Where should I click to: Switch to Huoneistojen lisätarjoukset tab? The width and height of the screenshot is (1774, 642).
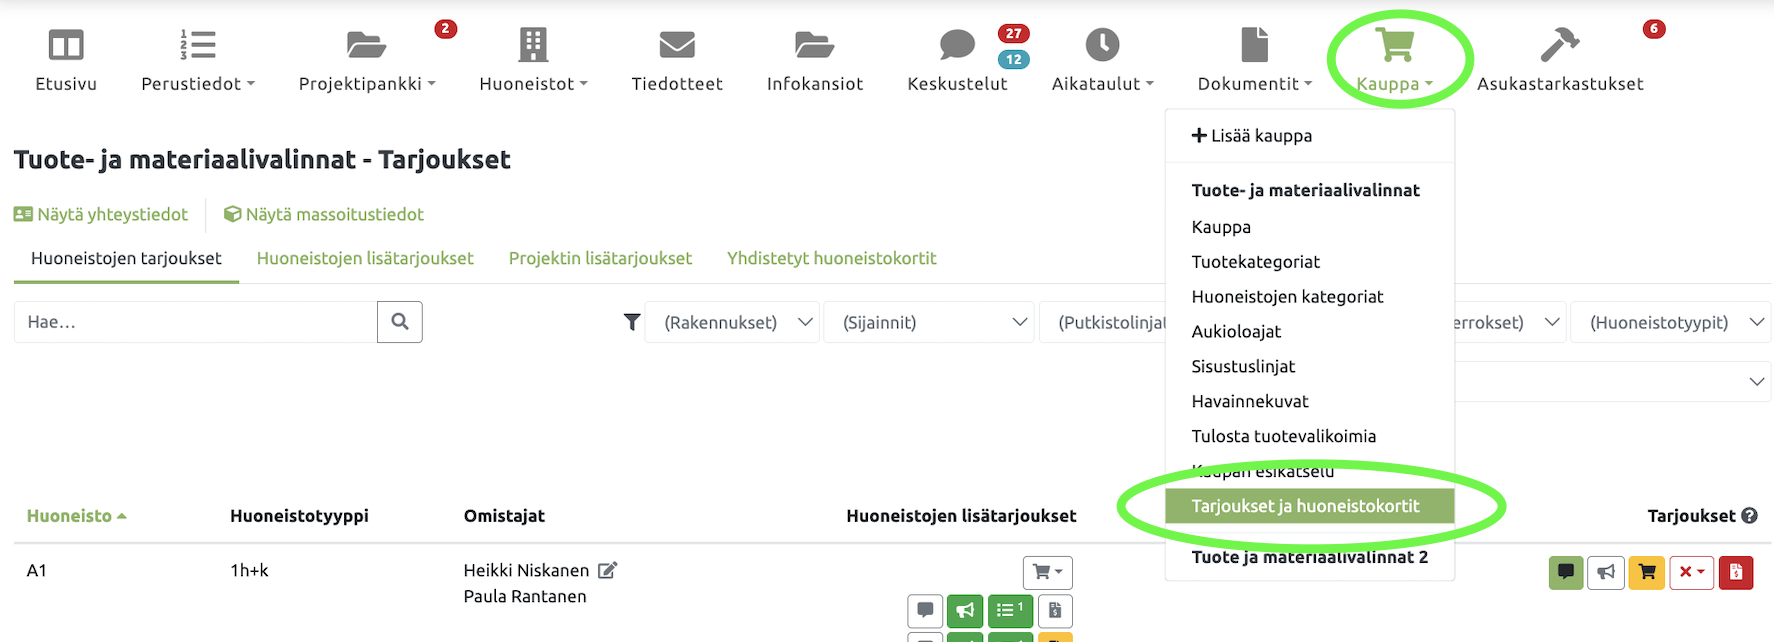click(365, 258)
